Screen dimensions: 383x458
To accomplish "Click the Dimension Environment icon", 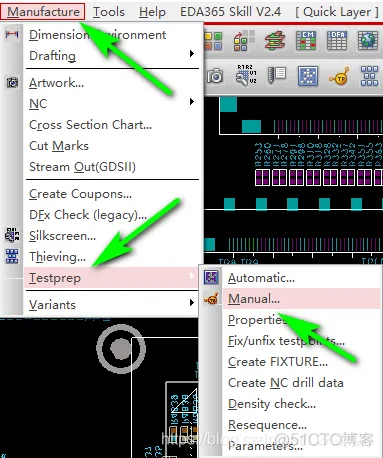I will pyautogui.click(x=12, y=34).
